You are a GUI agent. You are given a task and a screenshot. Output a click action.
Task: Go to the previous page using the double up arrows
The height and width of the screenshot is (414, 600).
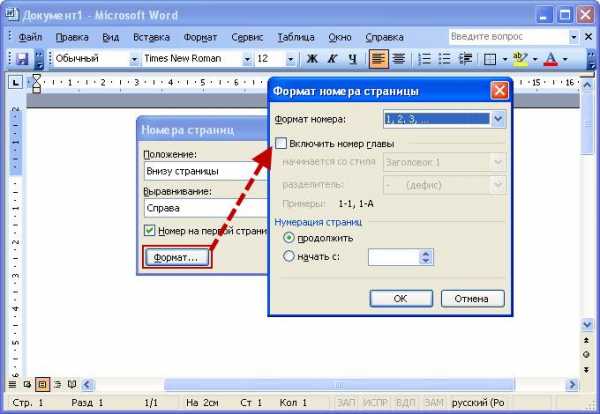(x=586, y=340)
